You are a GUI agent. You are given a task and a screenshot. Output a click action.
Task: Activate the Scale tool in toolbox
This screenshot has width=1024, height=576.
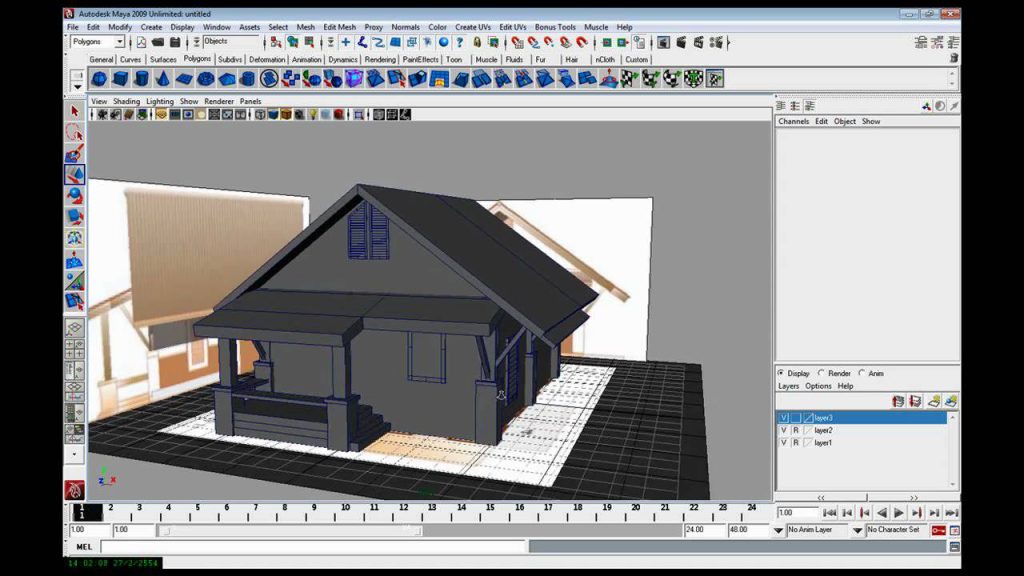74,217
